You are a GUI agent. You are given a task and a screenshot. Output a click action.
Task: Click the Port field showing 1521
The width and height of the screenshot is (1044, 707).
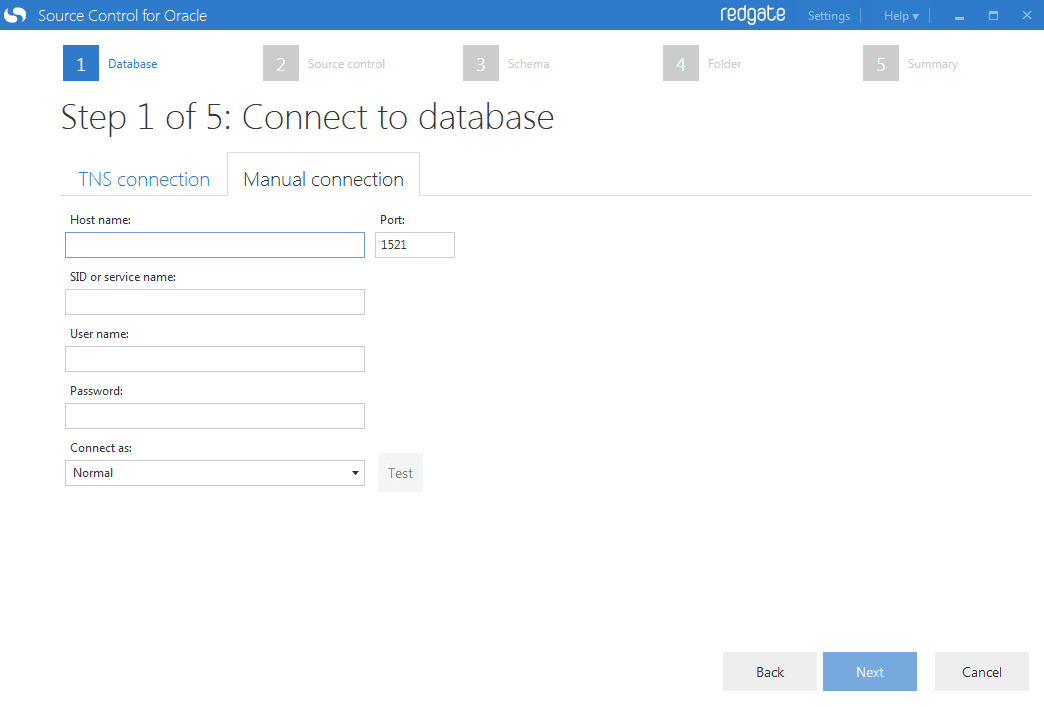415,245
